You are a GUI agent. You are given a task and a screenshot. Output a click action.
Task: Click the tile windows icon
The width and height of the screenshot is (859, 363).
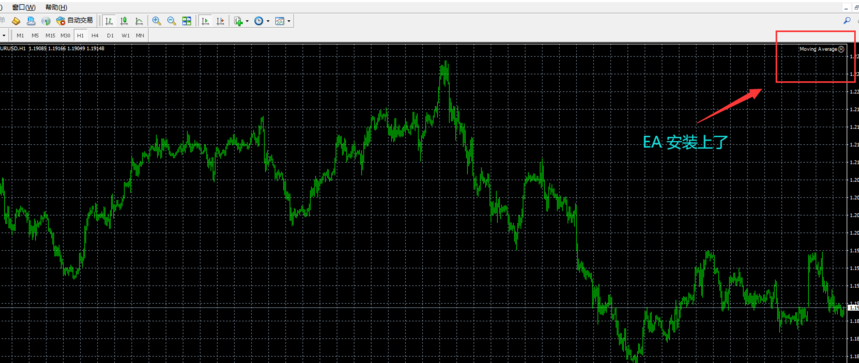(187, 21)
